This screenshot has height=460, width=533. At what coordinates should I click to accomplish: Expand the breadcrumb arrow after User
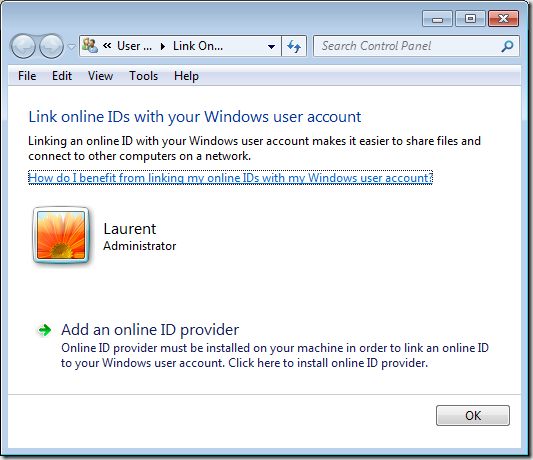(x=163, y=46)
